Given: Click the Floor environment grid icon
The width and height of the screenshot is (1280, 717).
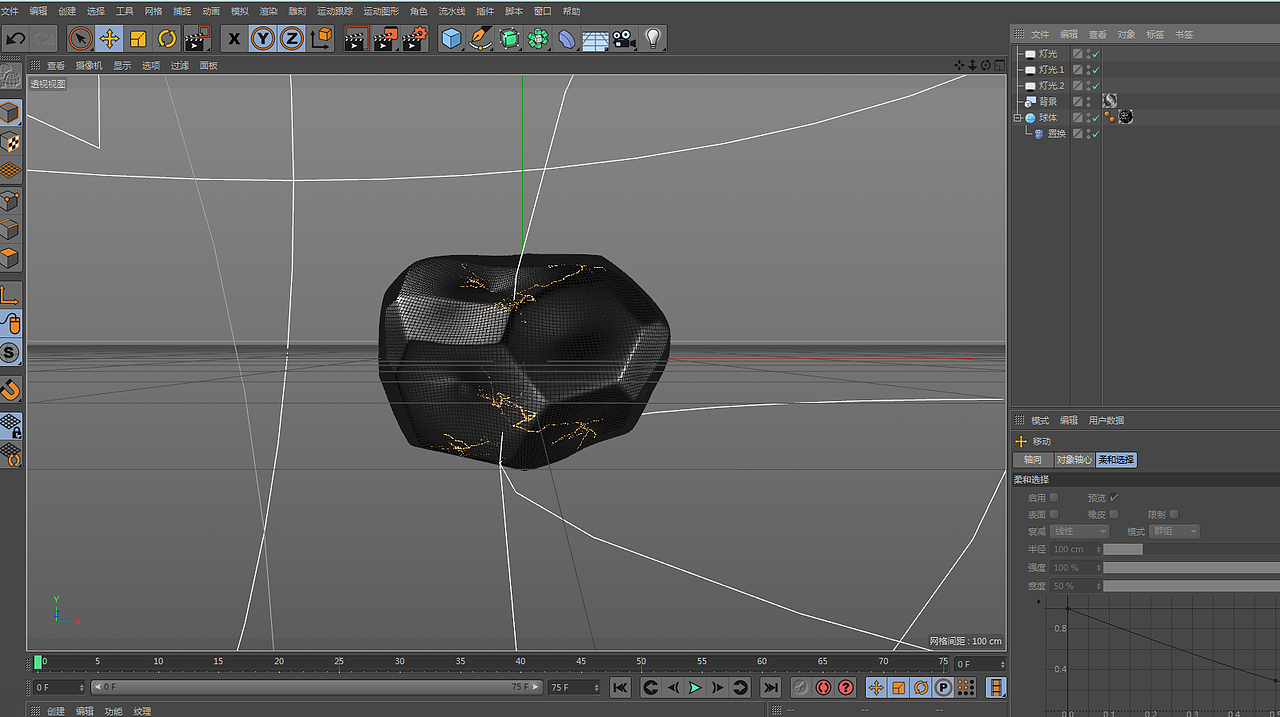Looking at the screenshot, I should [x=596, y=40].
